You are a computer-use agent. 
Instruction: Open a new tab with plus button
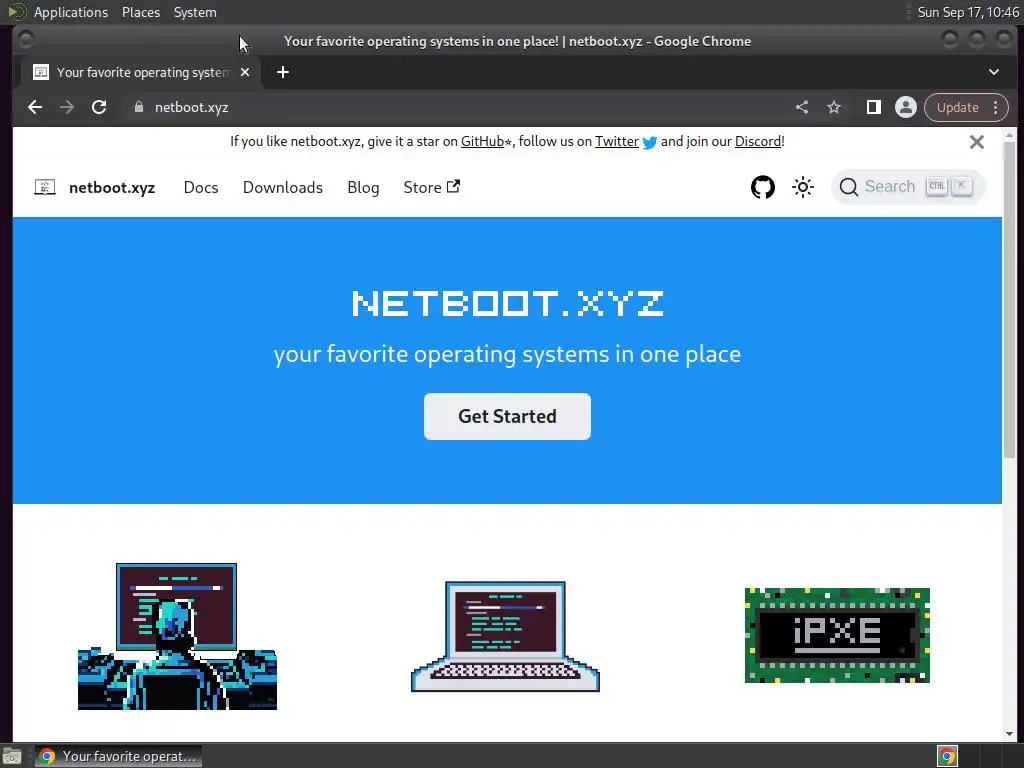tap(283, 72)
